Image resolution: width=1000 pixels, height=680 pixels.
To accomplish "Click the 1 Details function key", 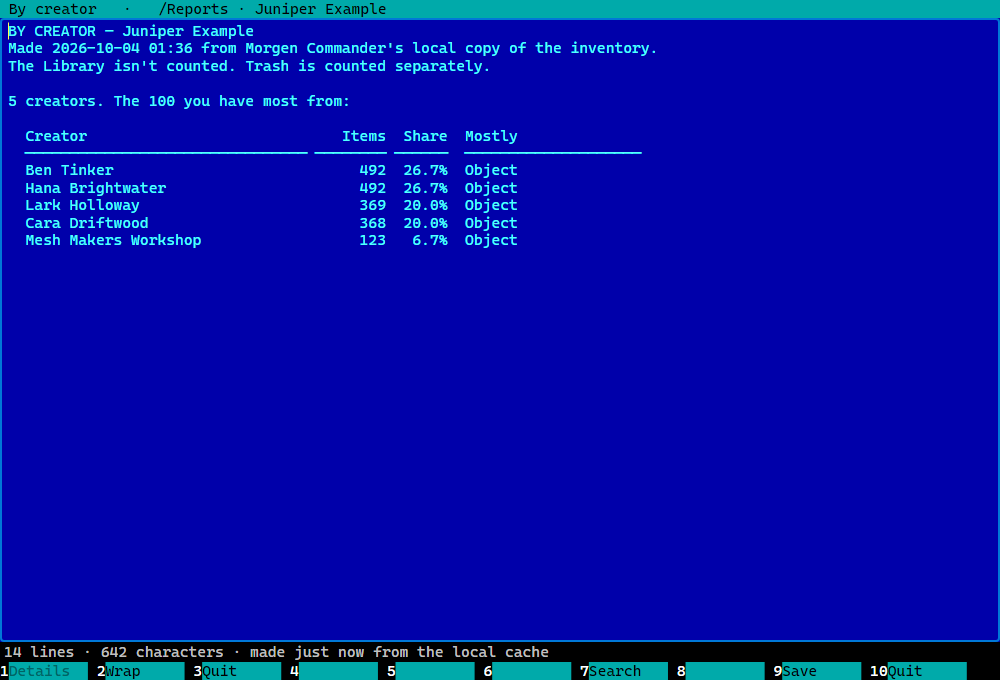I will (x=44, y=671).
